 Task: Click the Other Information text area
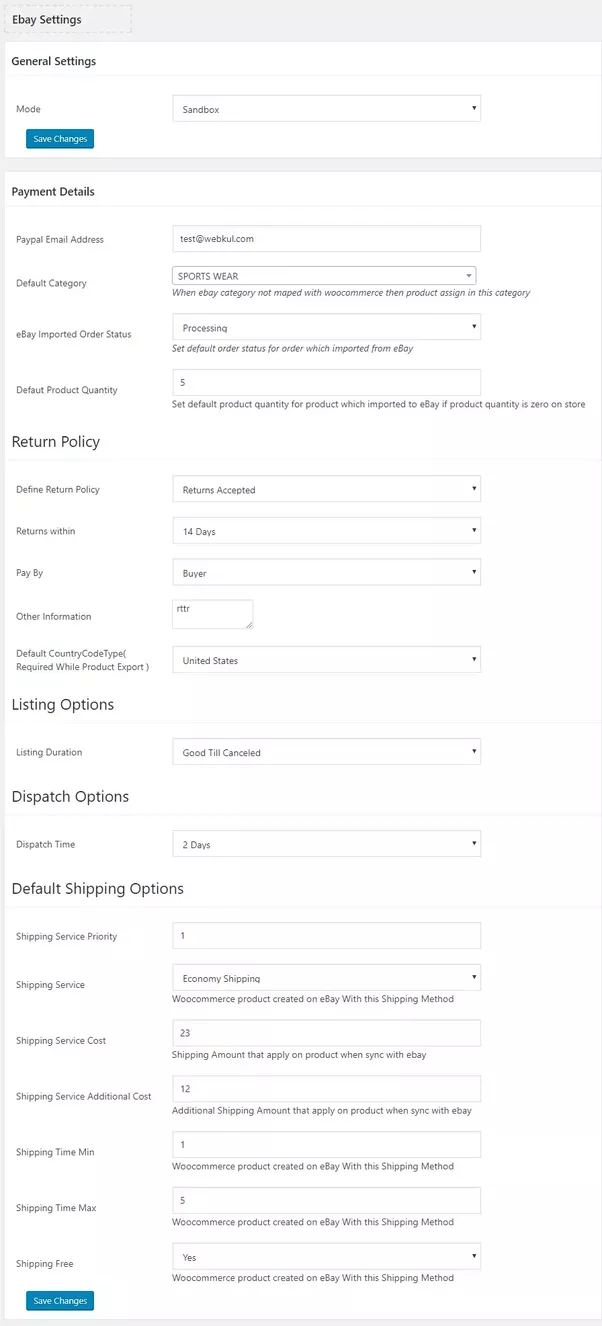tap(212, 614)
